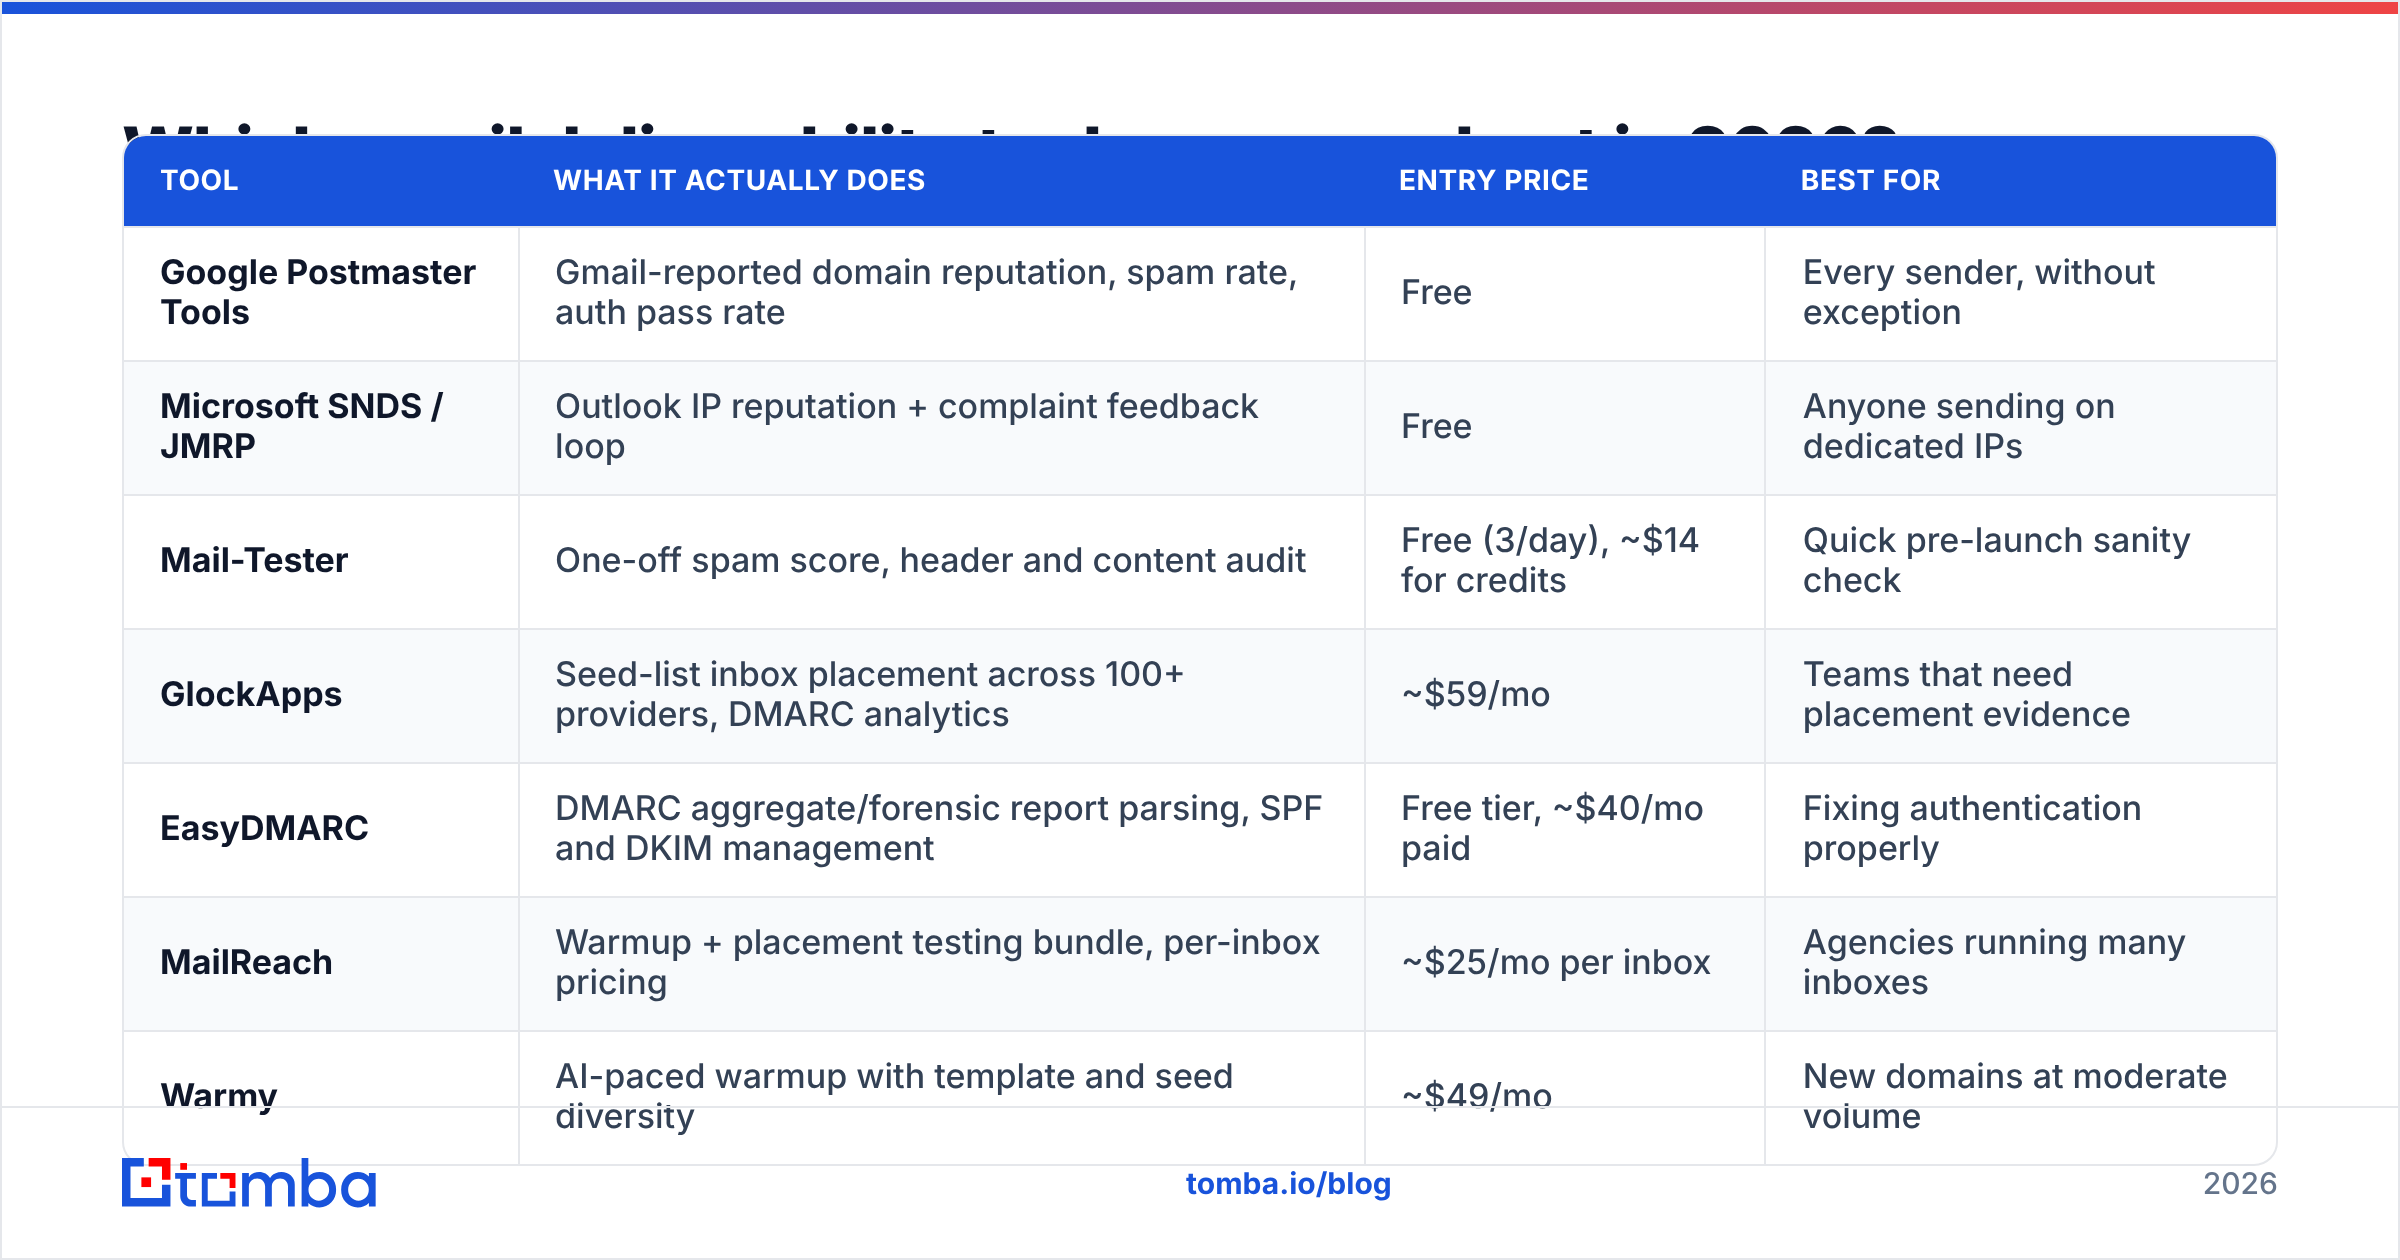Viewport: 2400px width, 1260px height.
Task: Click the ENTRY PRICE column header
Action: coord(1493,180)
